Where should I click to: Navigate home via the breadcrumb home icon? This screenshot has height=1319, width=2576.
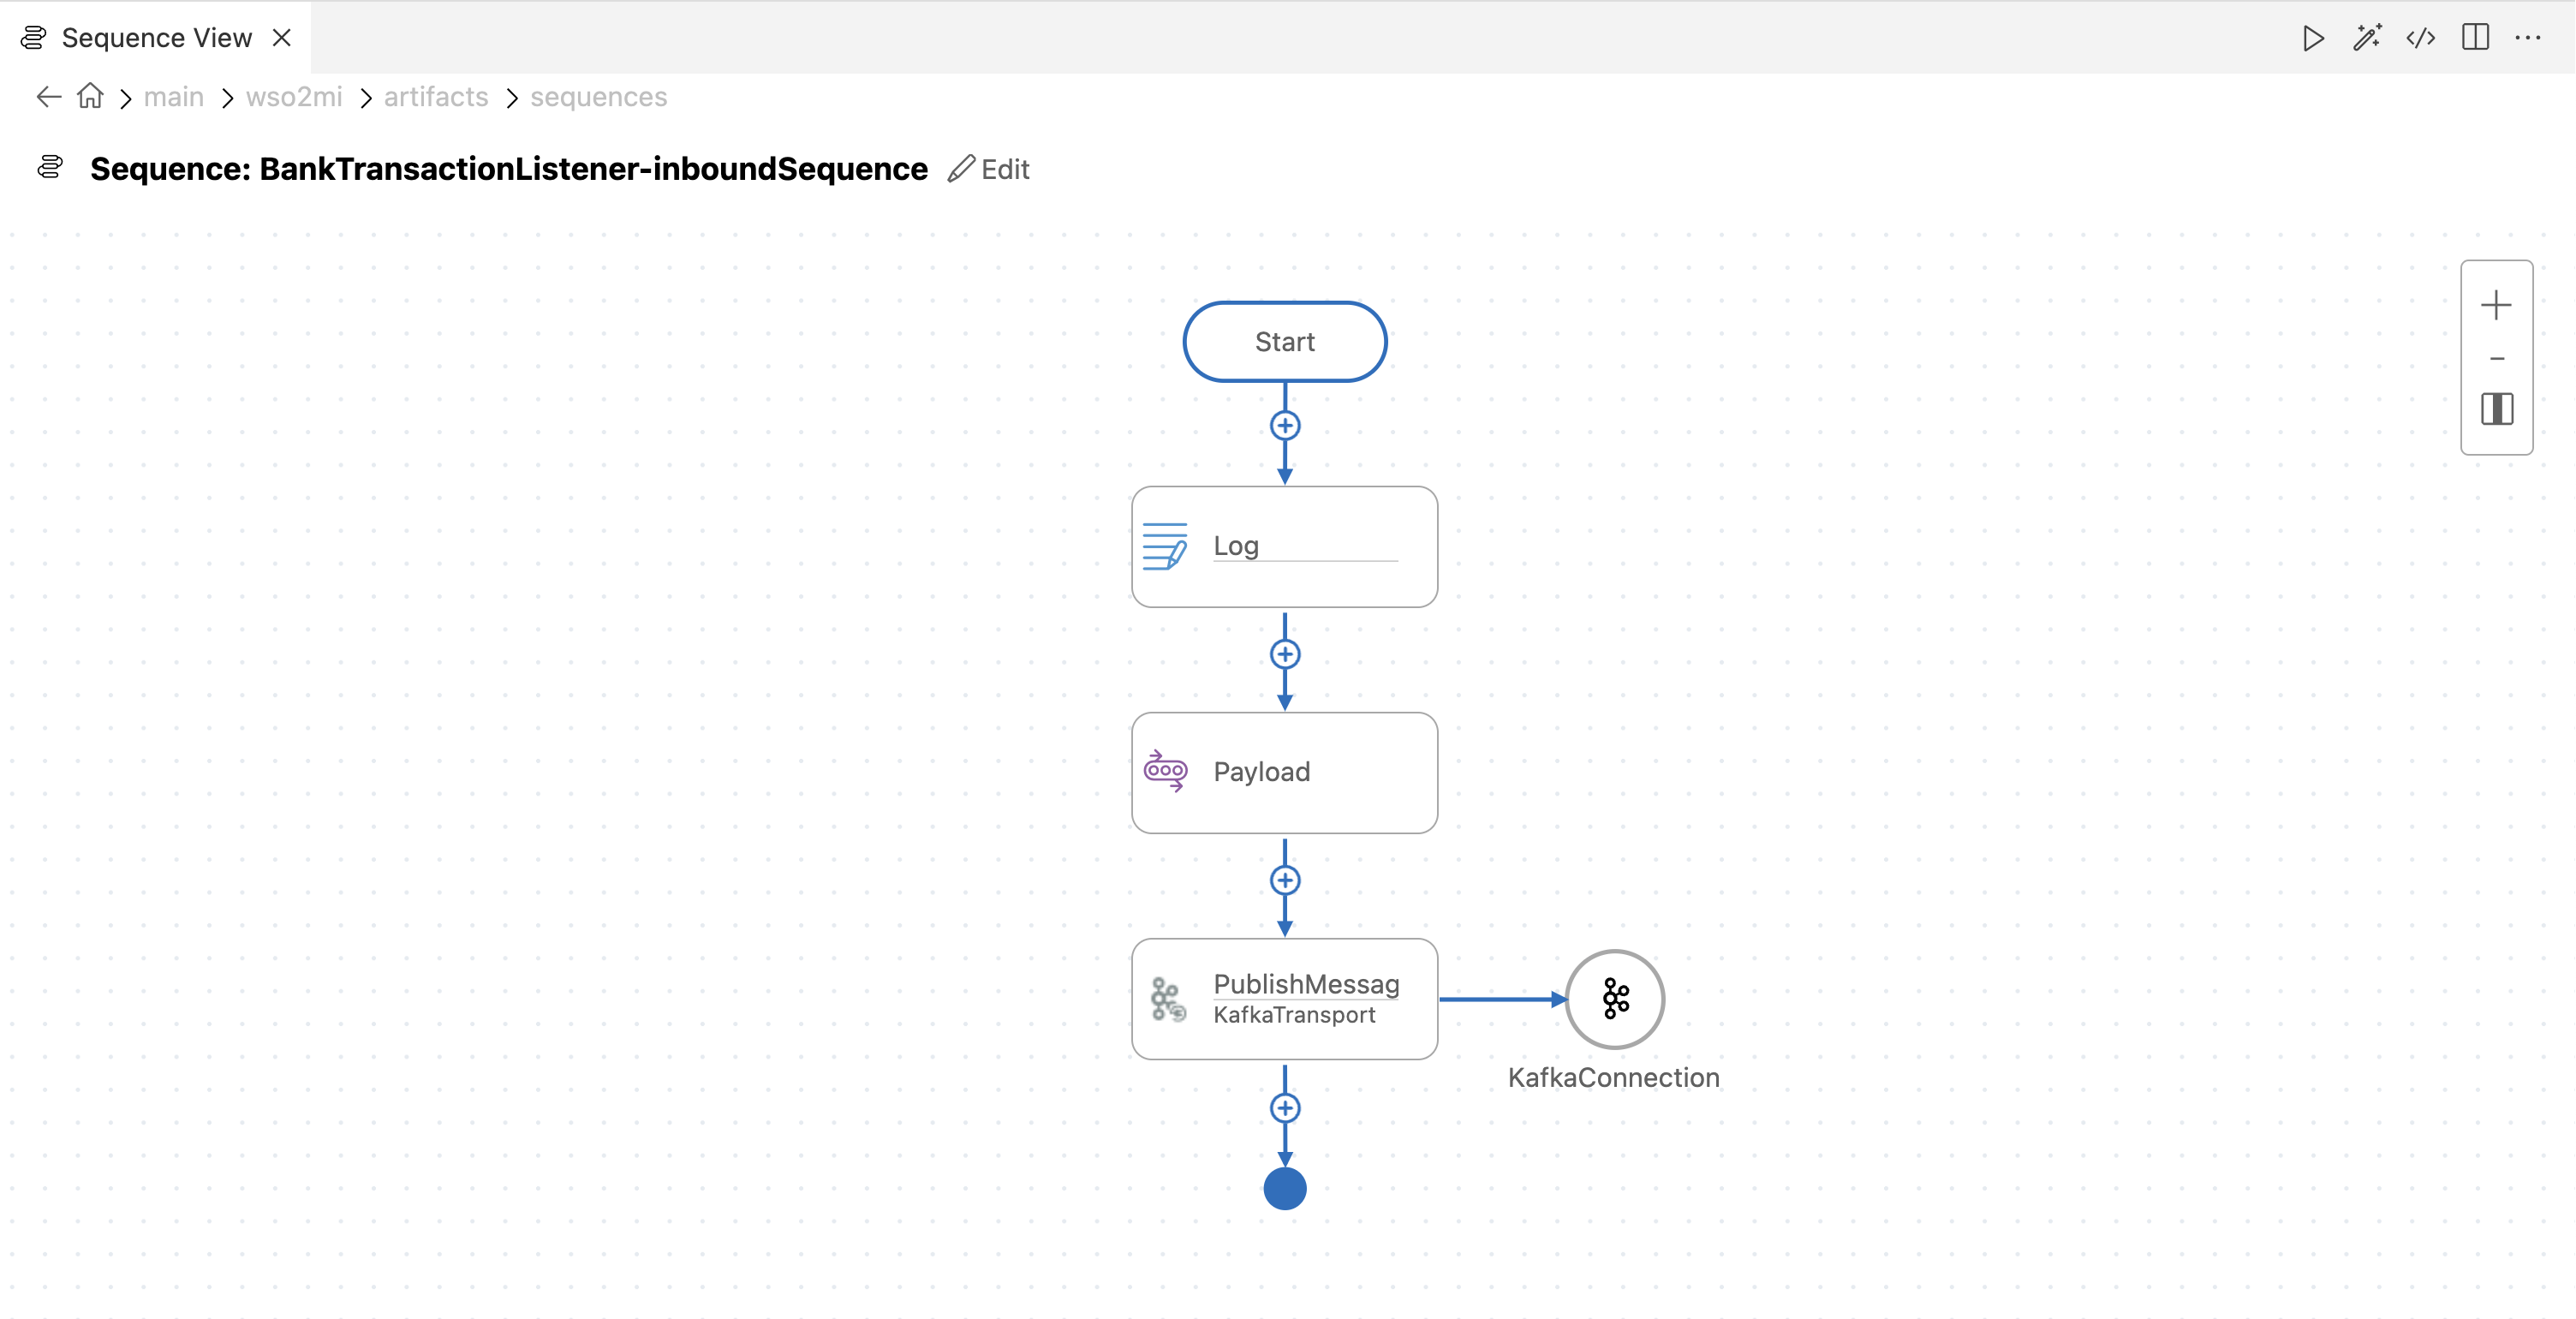tap(89, 96)
